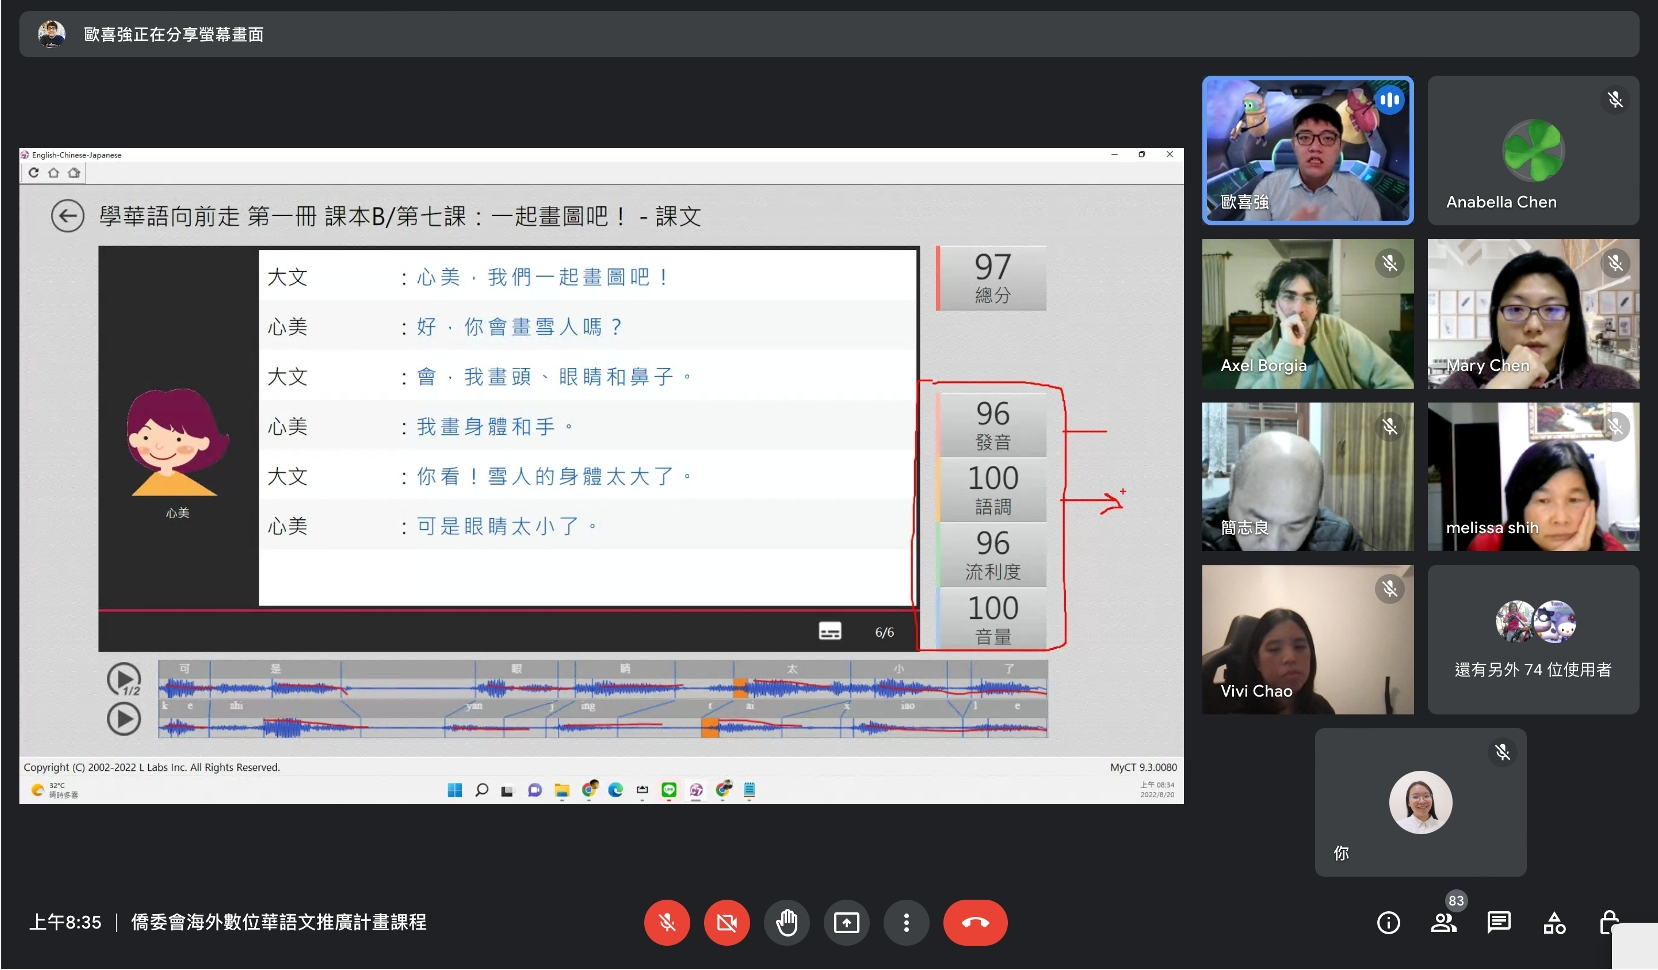Image resolution: width=1658 pixels, height=970 pixels.
Task: Click the subtitle keyboard icon near 6/6
Action: 830,631
